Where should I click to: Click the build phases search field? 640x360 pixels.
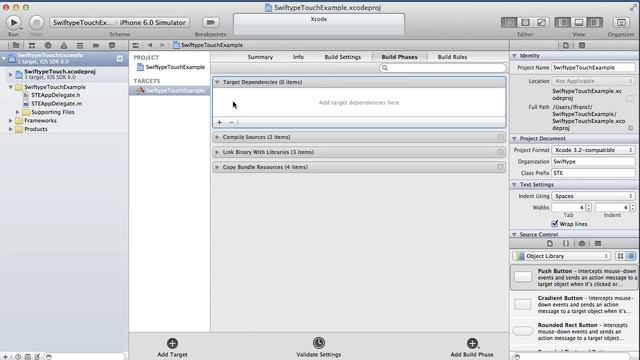(x=442, y=68)
